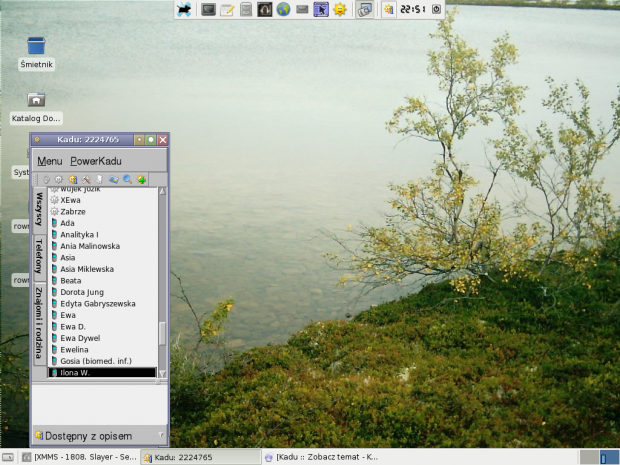Screen dimensions: 620x465
Task: Click the description text area below contacts
Action: point(100,404)
